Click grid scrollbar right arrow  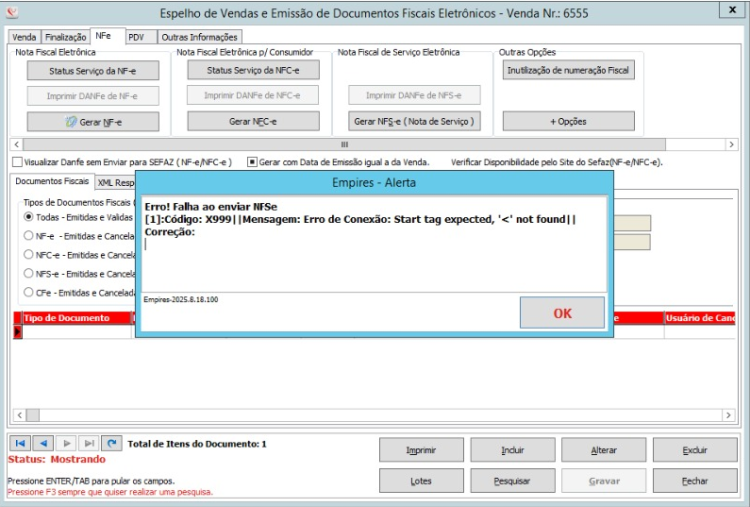[728, 415]
